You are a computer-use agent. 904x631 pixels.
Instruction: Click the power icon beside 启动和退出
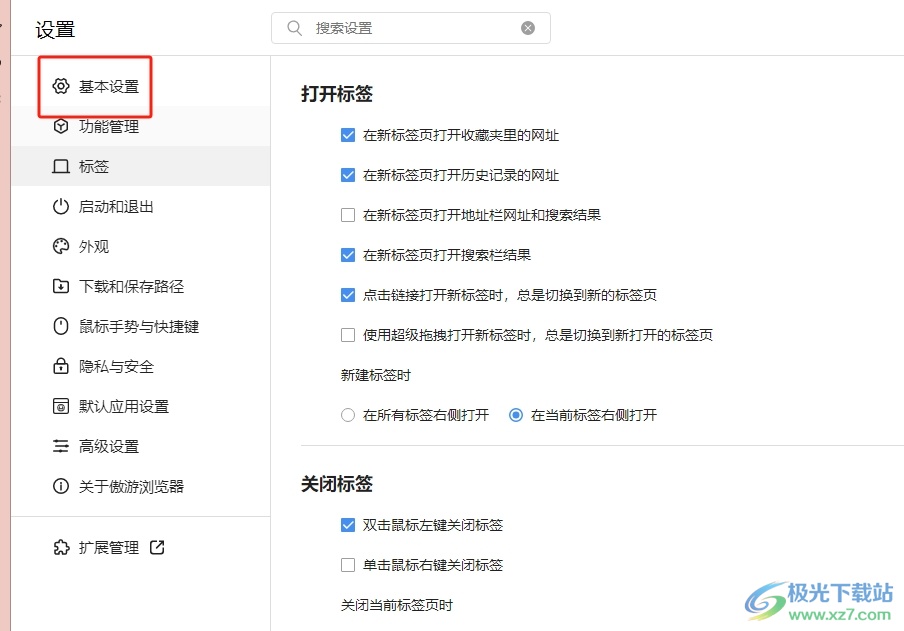click(61, 206)
